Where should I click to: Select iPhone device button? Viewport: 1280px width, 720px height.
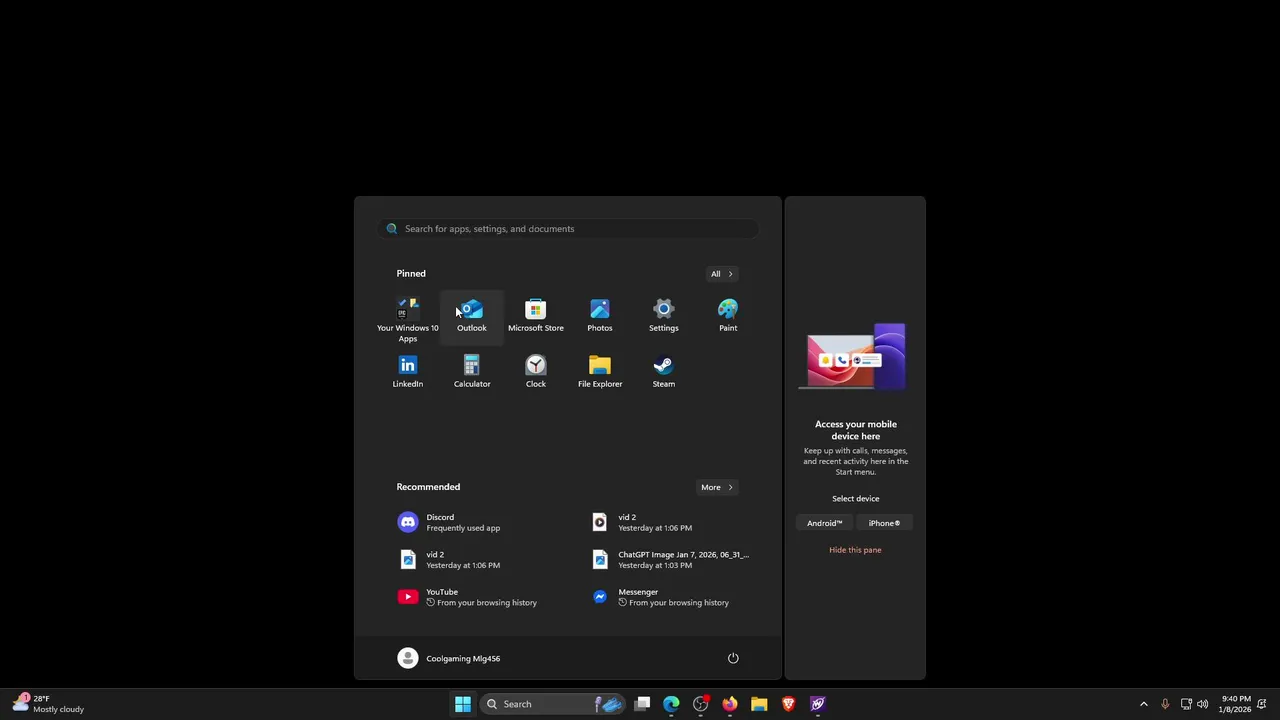coord(884,523)
